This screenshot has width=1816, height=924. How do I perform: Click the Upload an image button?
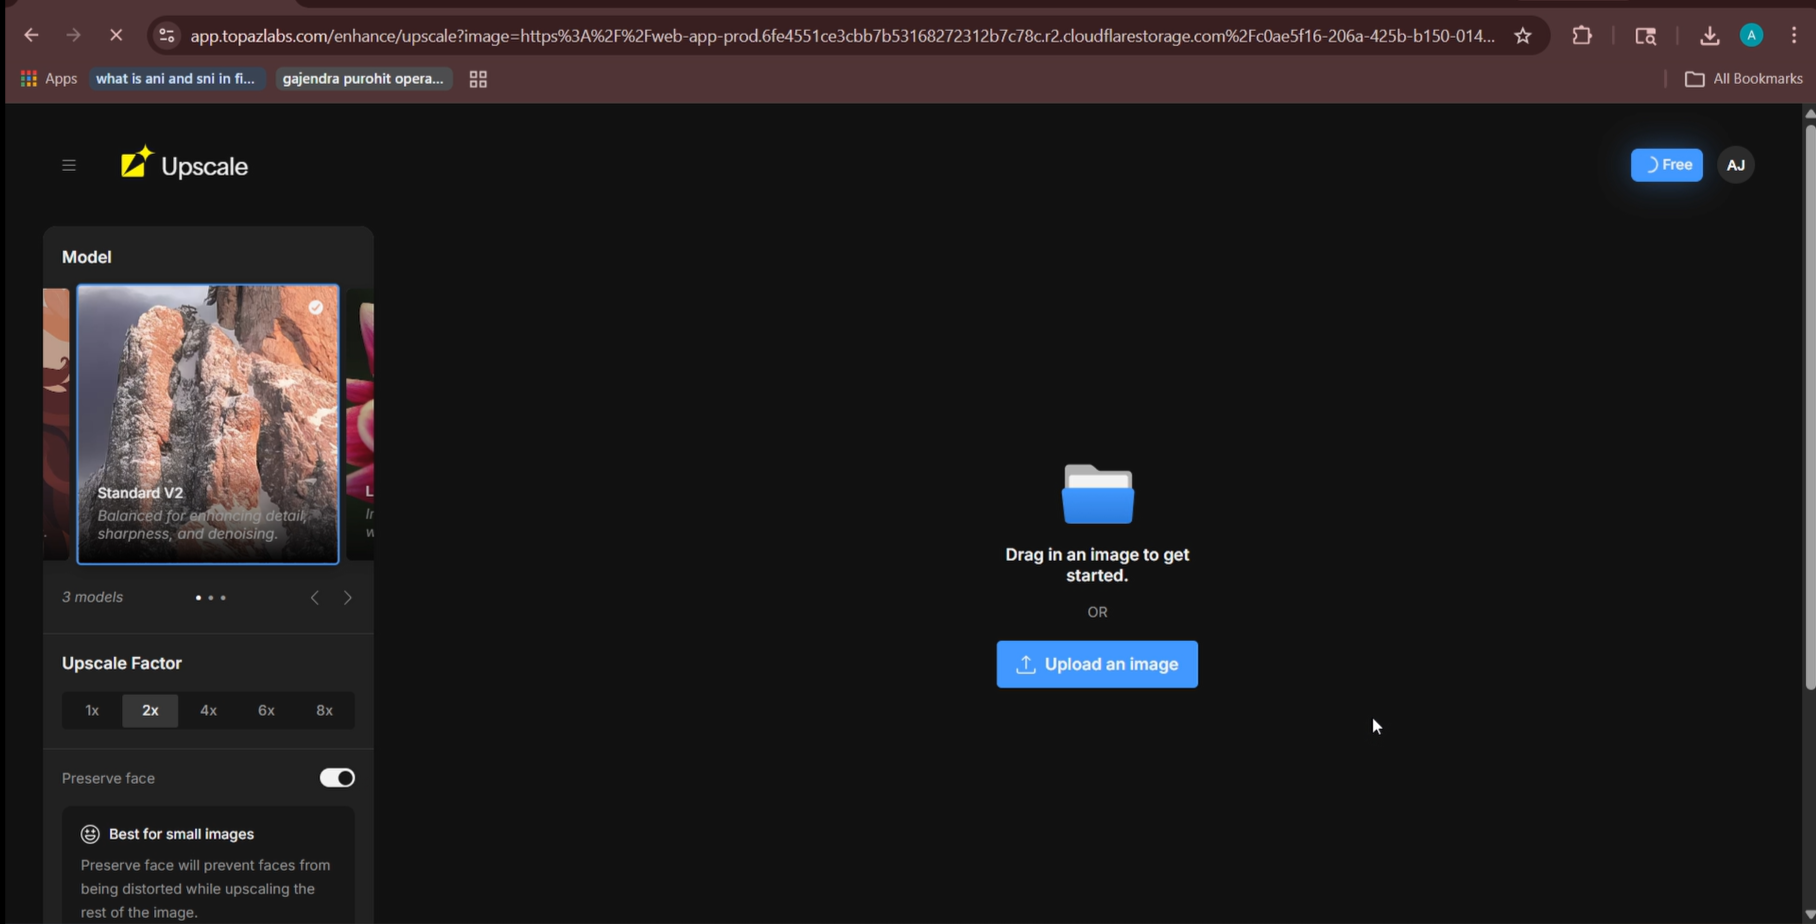[1097, 664]
